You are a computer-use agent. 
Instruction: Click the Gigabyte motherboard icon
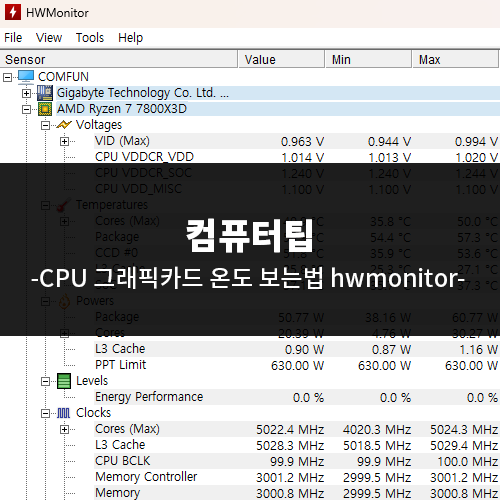[x=45, y=93]
